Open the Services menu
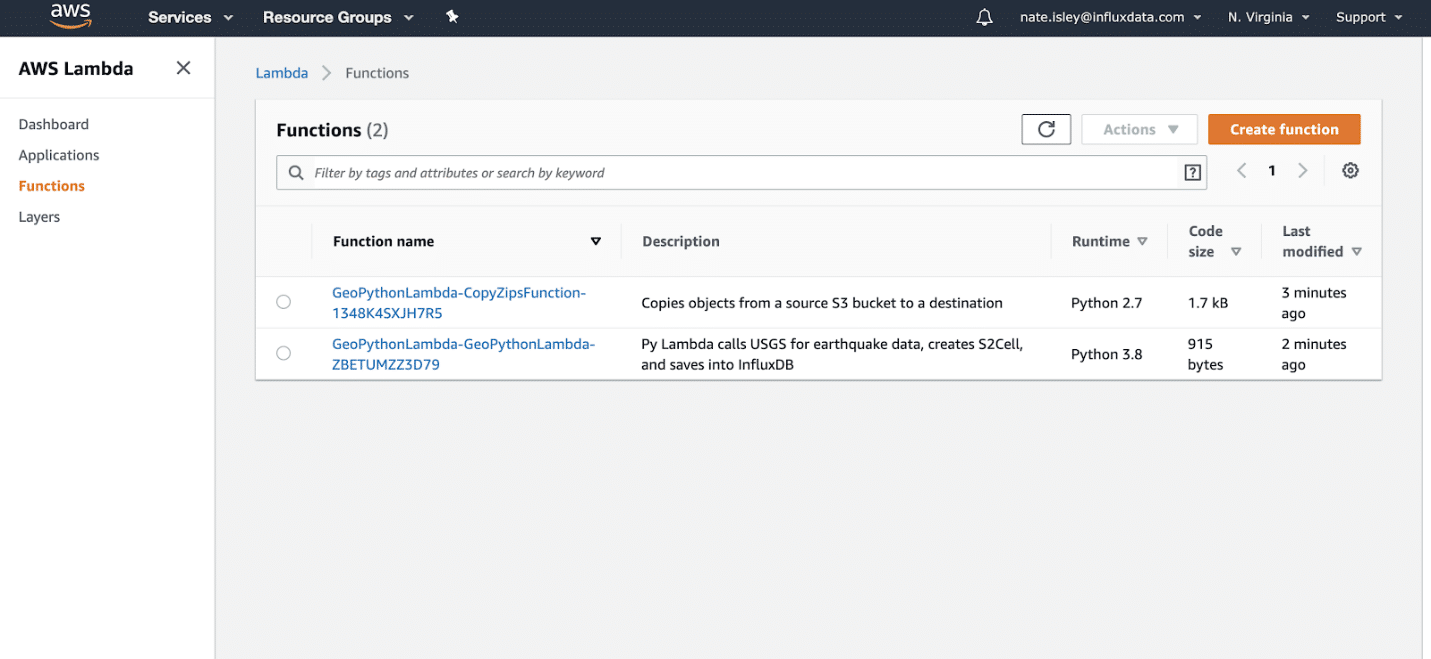This screenshot has width=1431, height=659. point(189,17)
